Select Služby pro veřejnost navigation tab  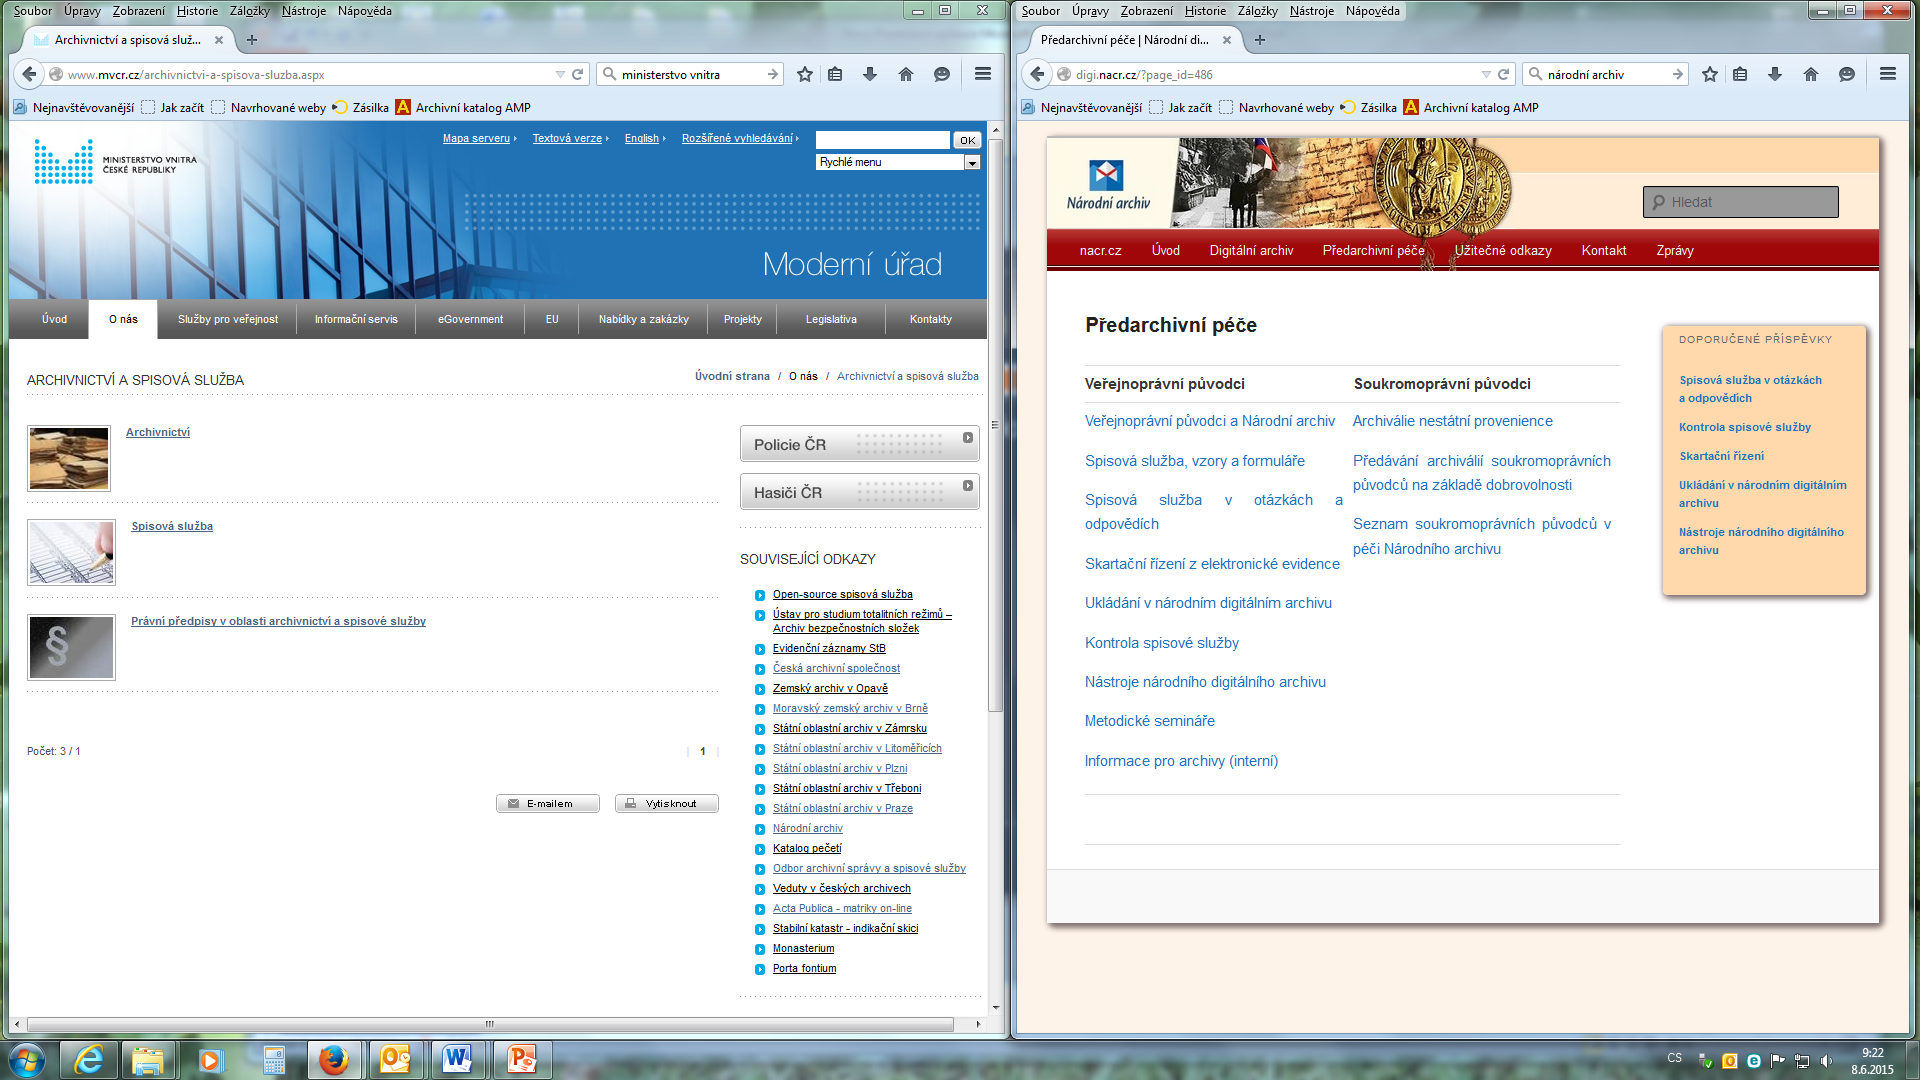coord(228,319)
